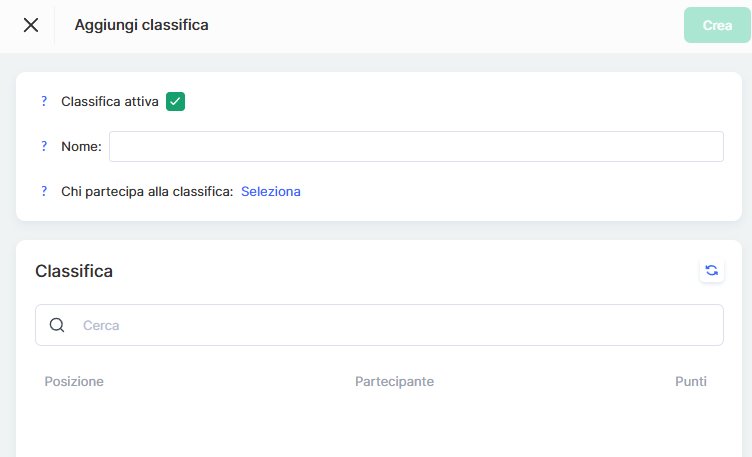Open help for Classifica attiva
752x457 pixels.
point(44,101)
